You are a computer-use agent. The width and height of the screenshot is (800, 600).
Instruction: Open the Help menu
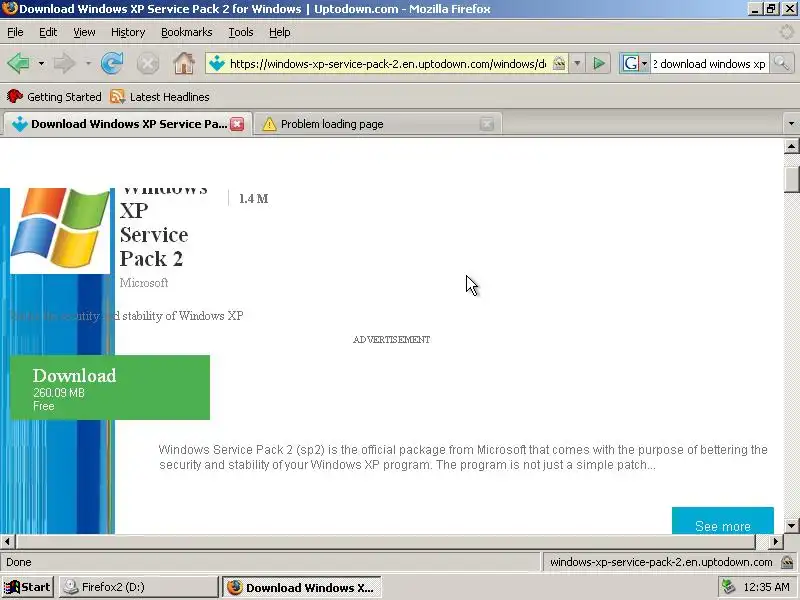click(280, 32)
